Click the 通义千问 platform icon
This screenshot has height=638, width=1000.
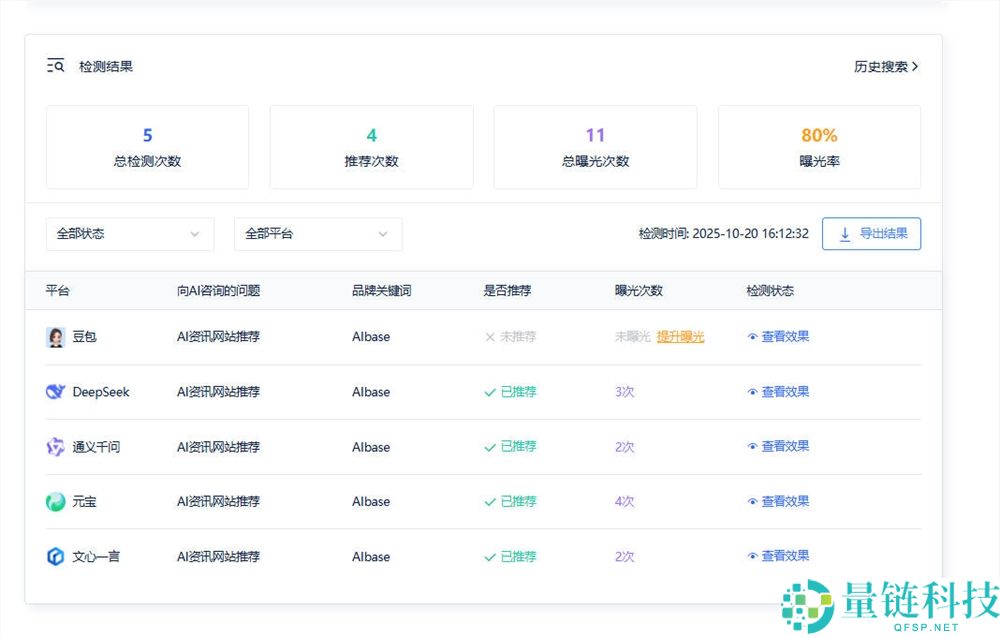pos(55,447)
